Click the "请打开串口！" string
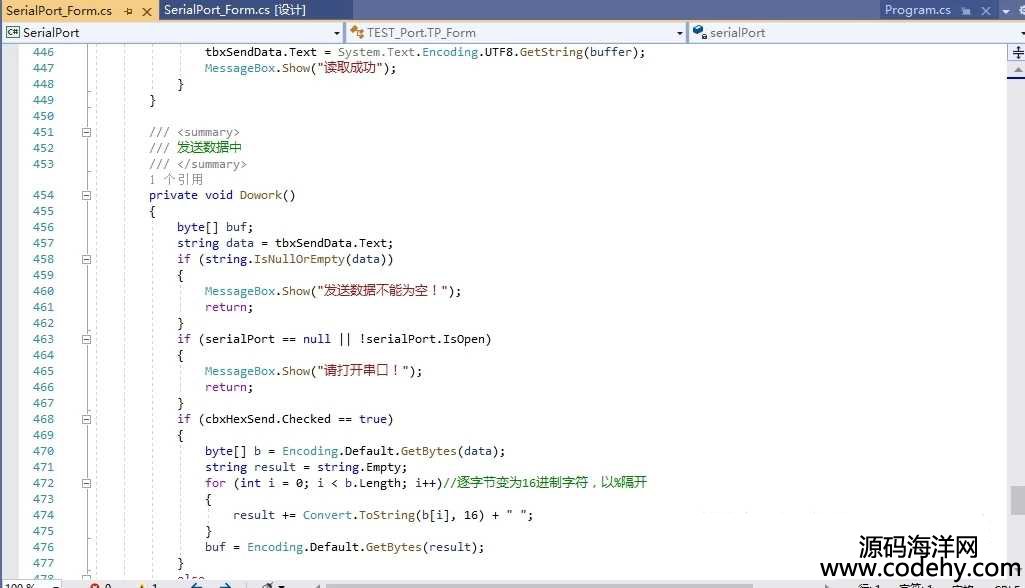The image size is (1025, 588). [363, 371]
